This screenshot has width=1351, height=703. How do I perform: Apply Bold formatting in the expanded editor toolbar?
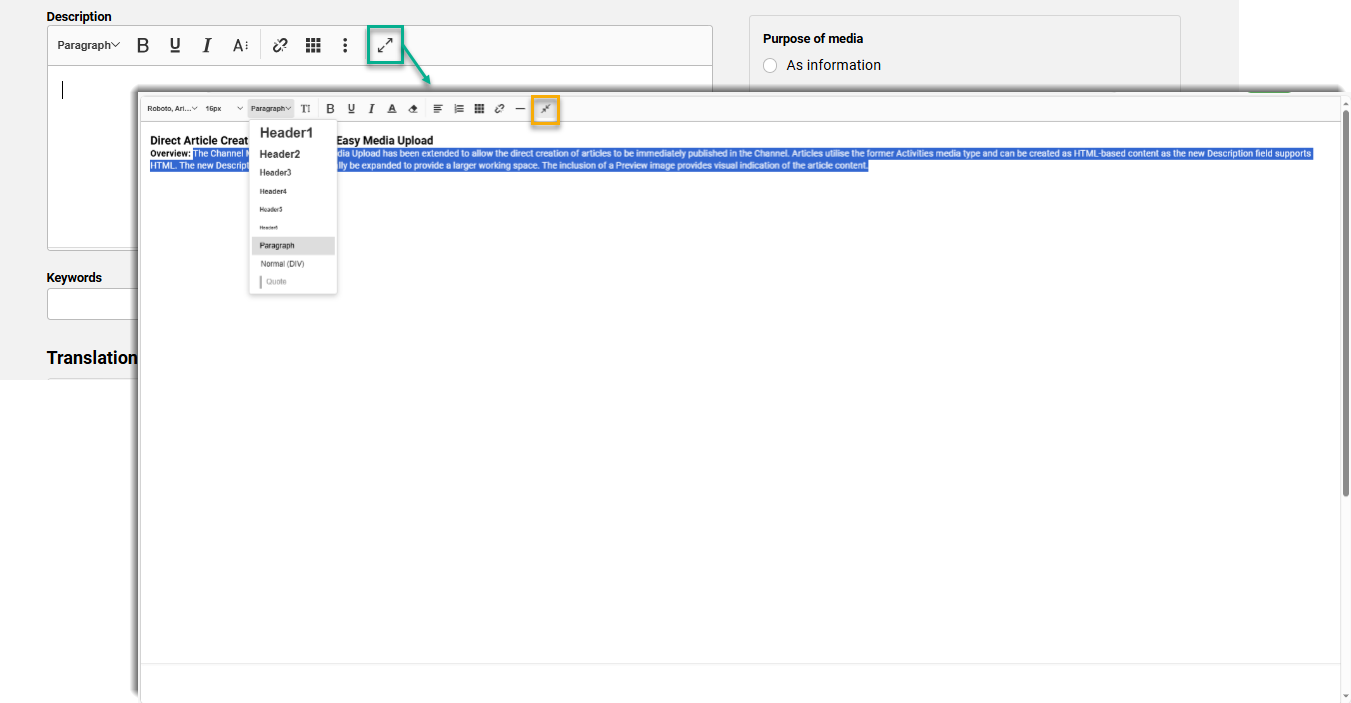point(330,108)
